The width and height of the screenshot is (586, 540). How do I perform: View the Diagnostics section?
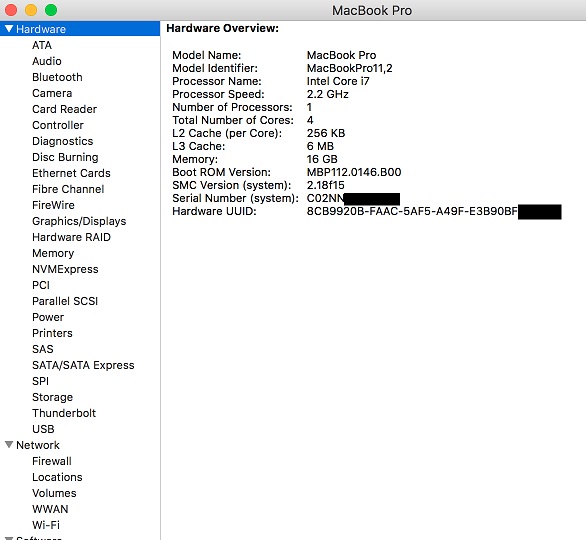tap(62, 141)
